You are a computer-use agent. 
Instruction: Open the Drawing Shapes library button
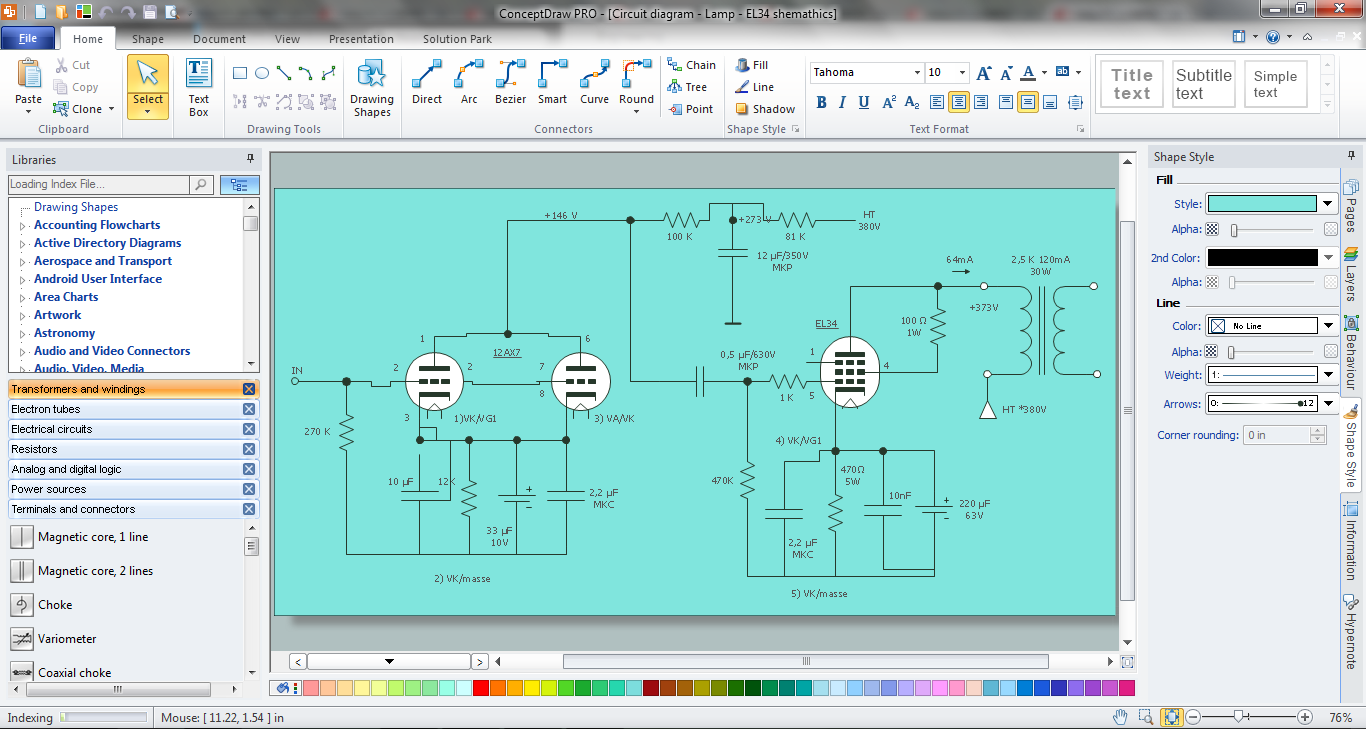point(371,88)
